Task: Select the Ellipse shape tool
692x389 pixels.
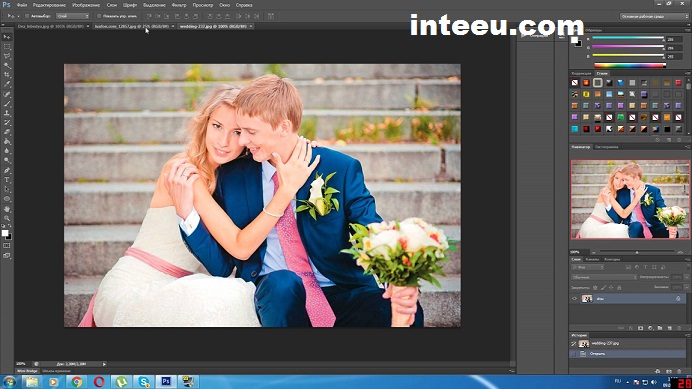Action: point(7,199)
